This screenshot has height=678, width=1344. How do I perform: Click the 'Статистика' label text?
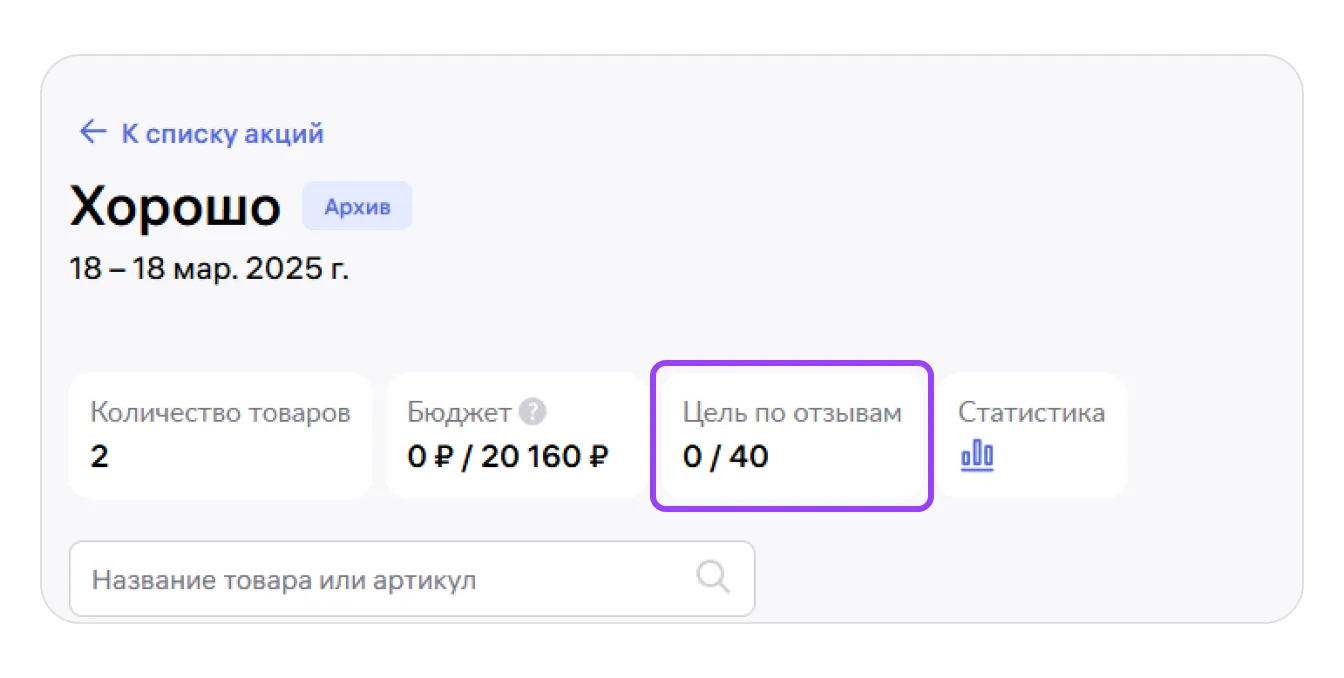[1031, 412]
